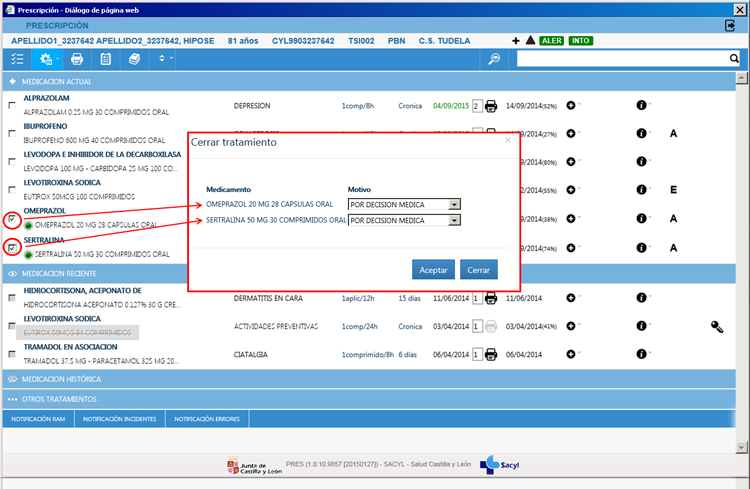Click the print icon in the toolbar
Screen dimensions: 750x489
[77, 60]
